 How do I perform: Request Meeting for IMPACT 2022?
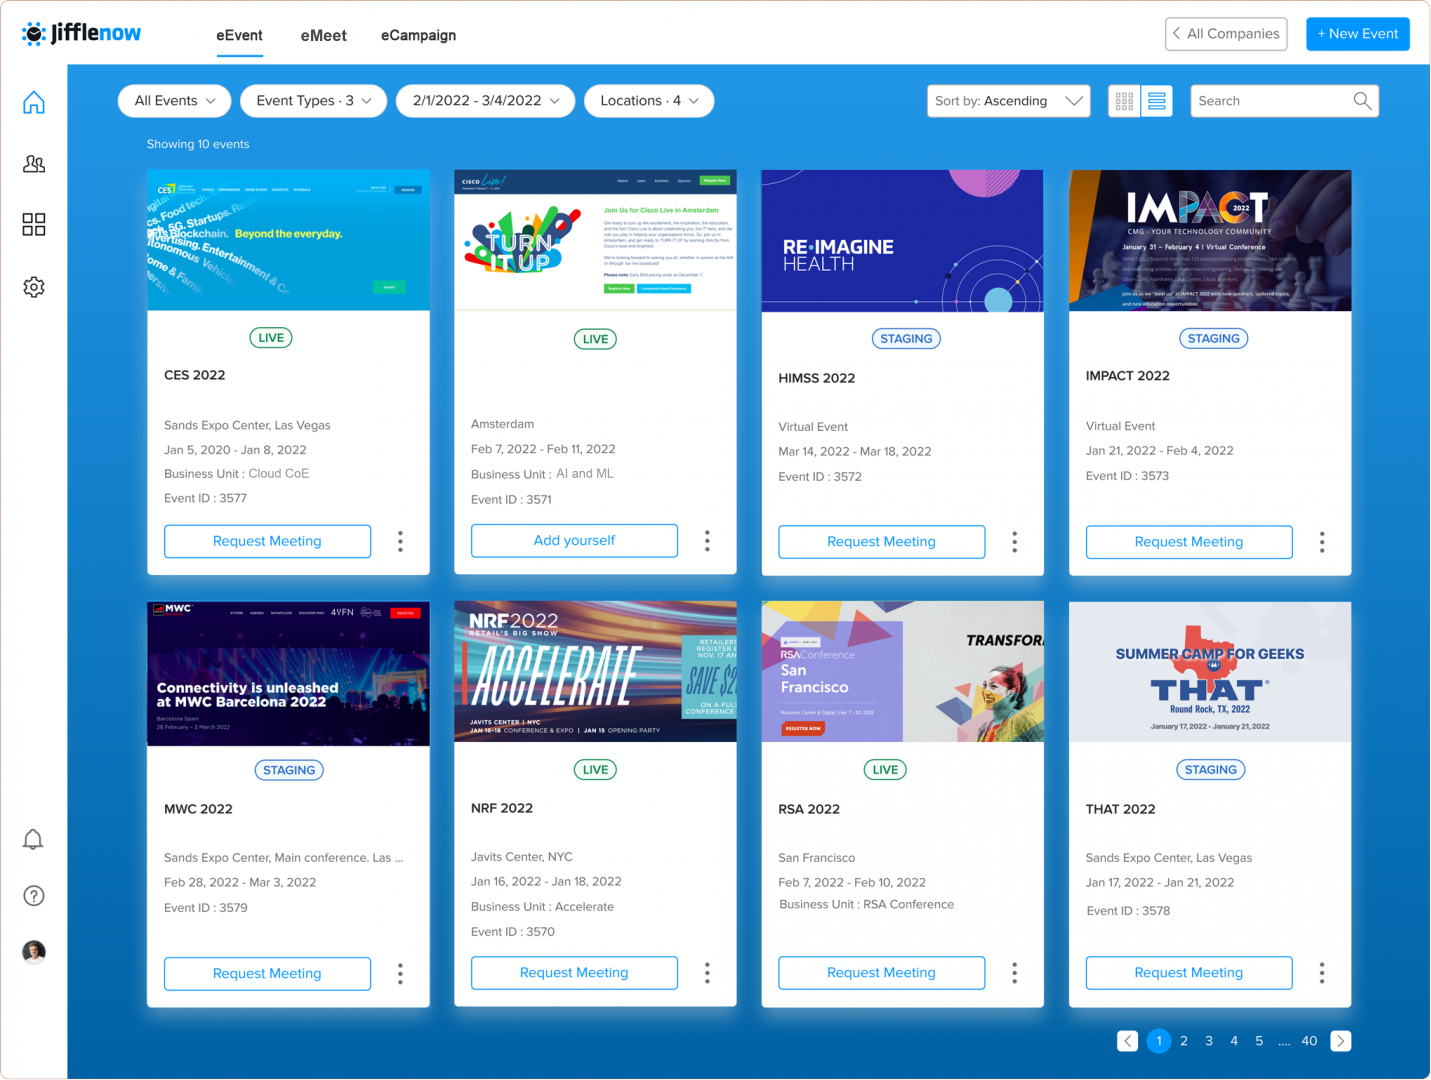tap(1189, 542)
